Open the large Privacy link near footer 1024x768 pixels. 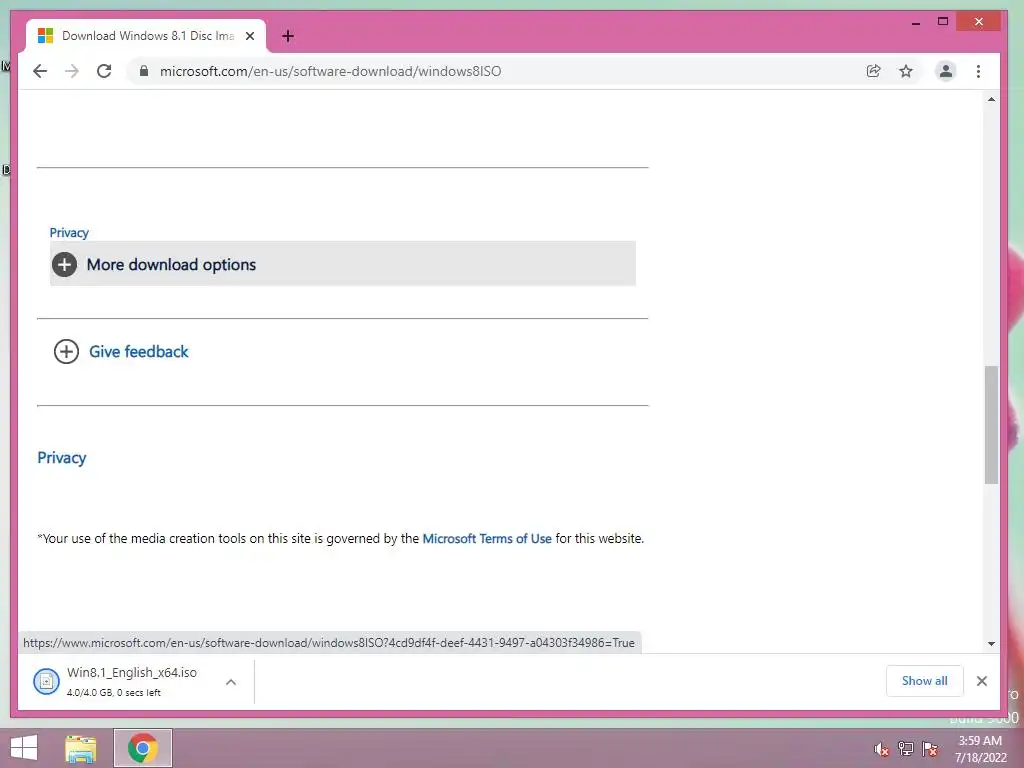tap(61, 458)
